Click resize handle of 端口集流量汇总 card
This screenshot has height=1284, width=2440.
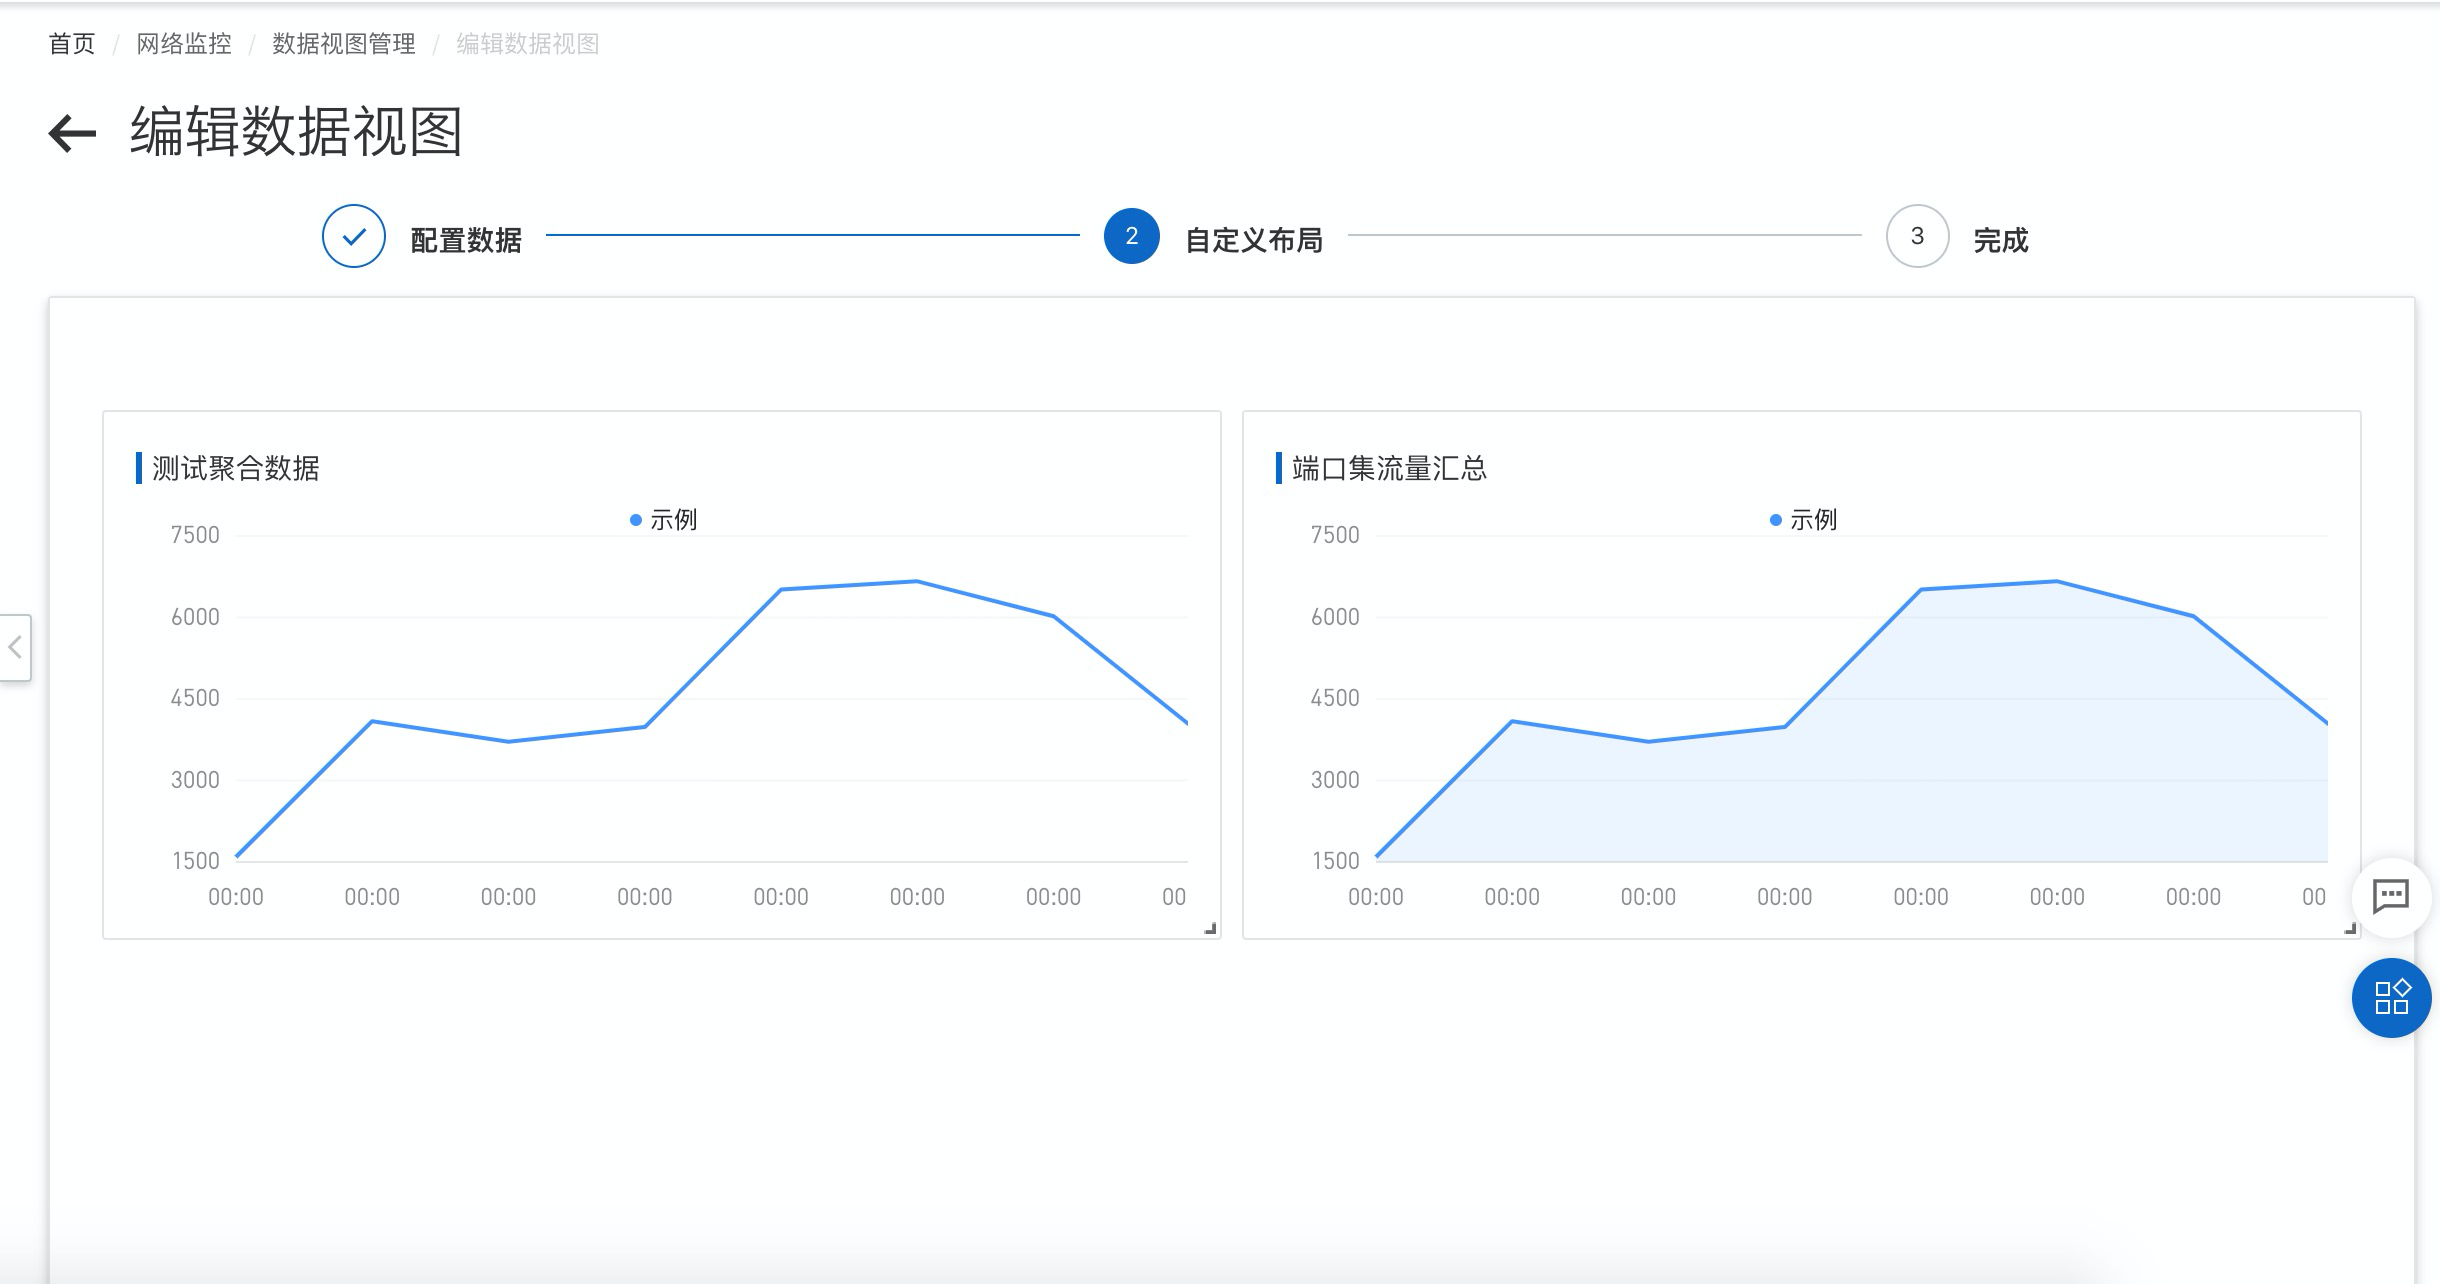tap(2350, 929)
